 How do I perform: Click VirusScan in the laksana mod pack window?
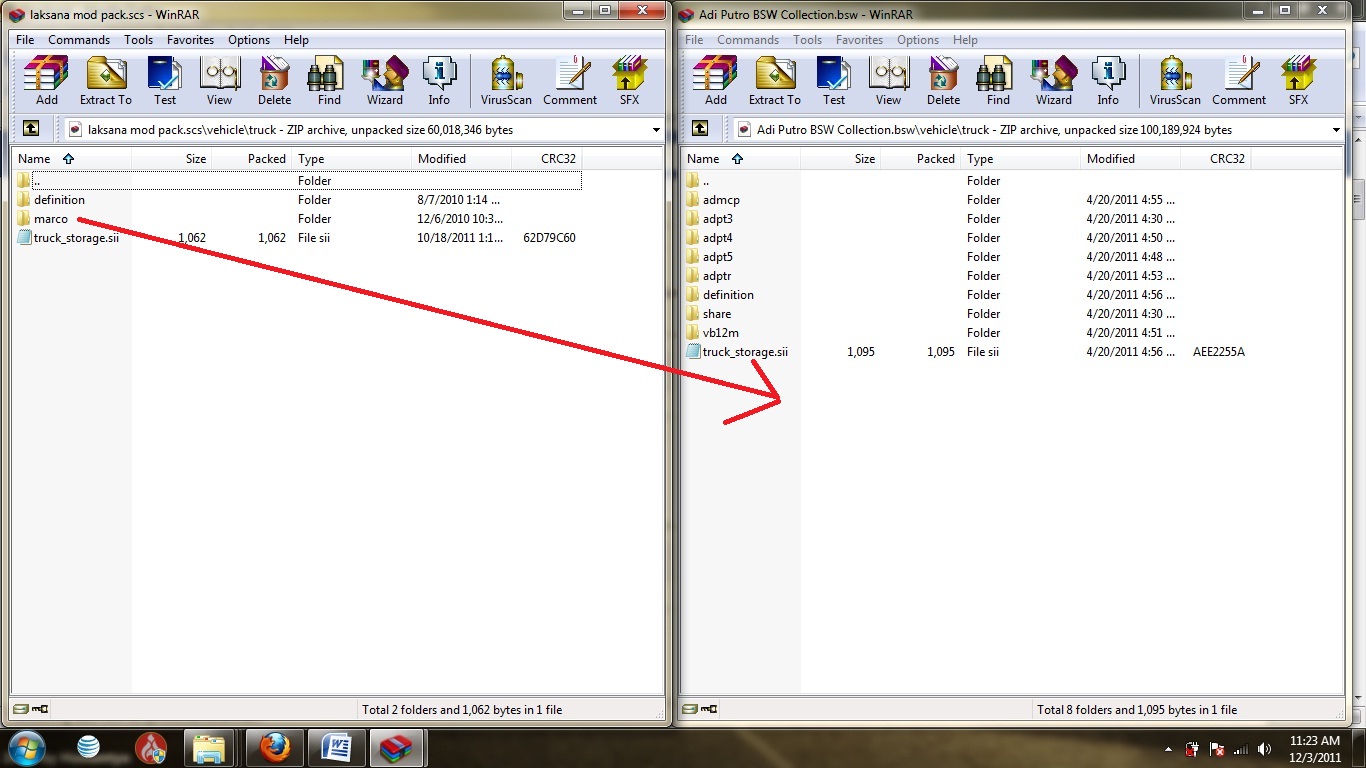(506, 81)
